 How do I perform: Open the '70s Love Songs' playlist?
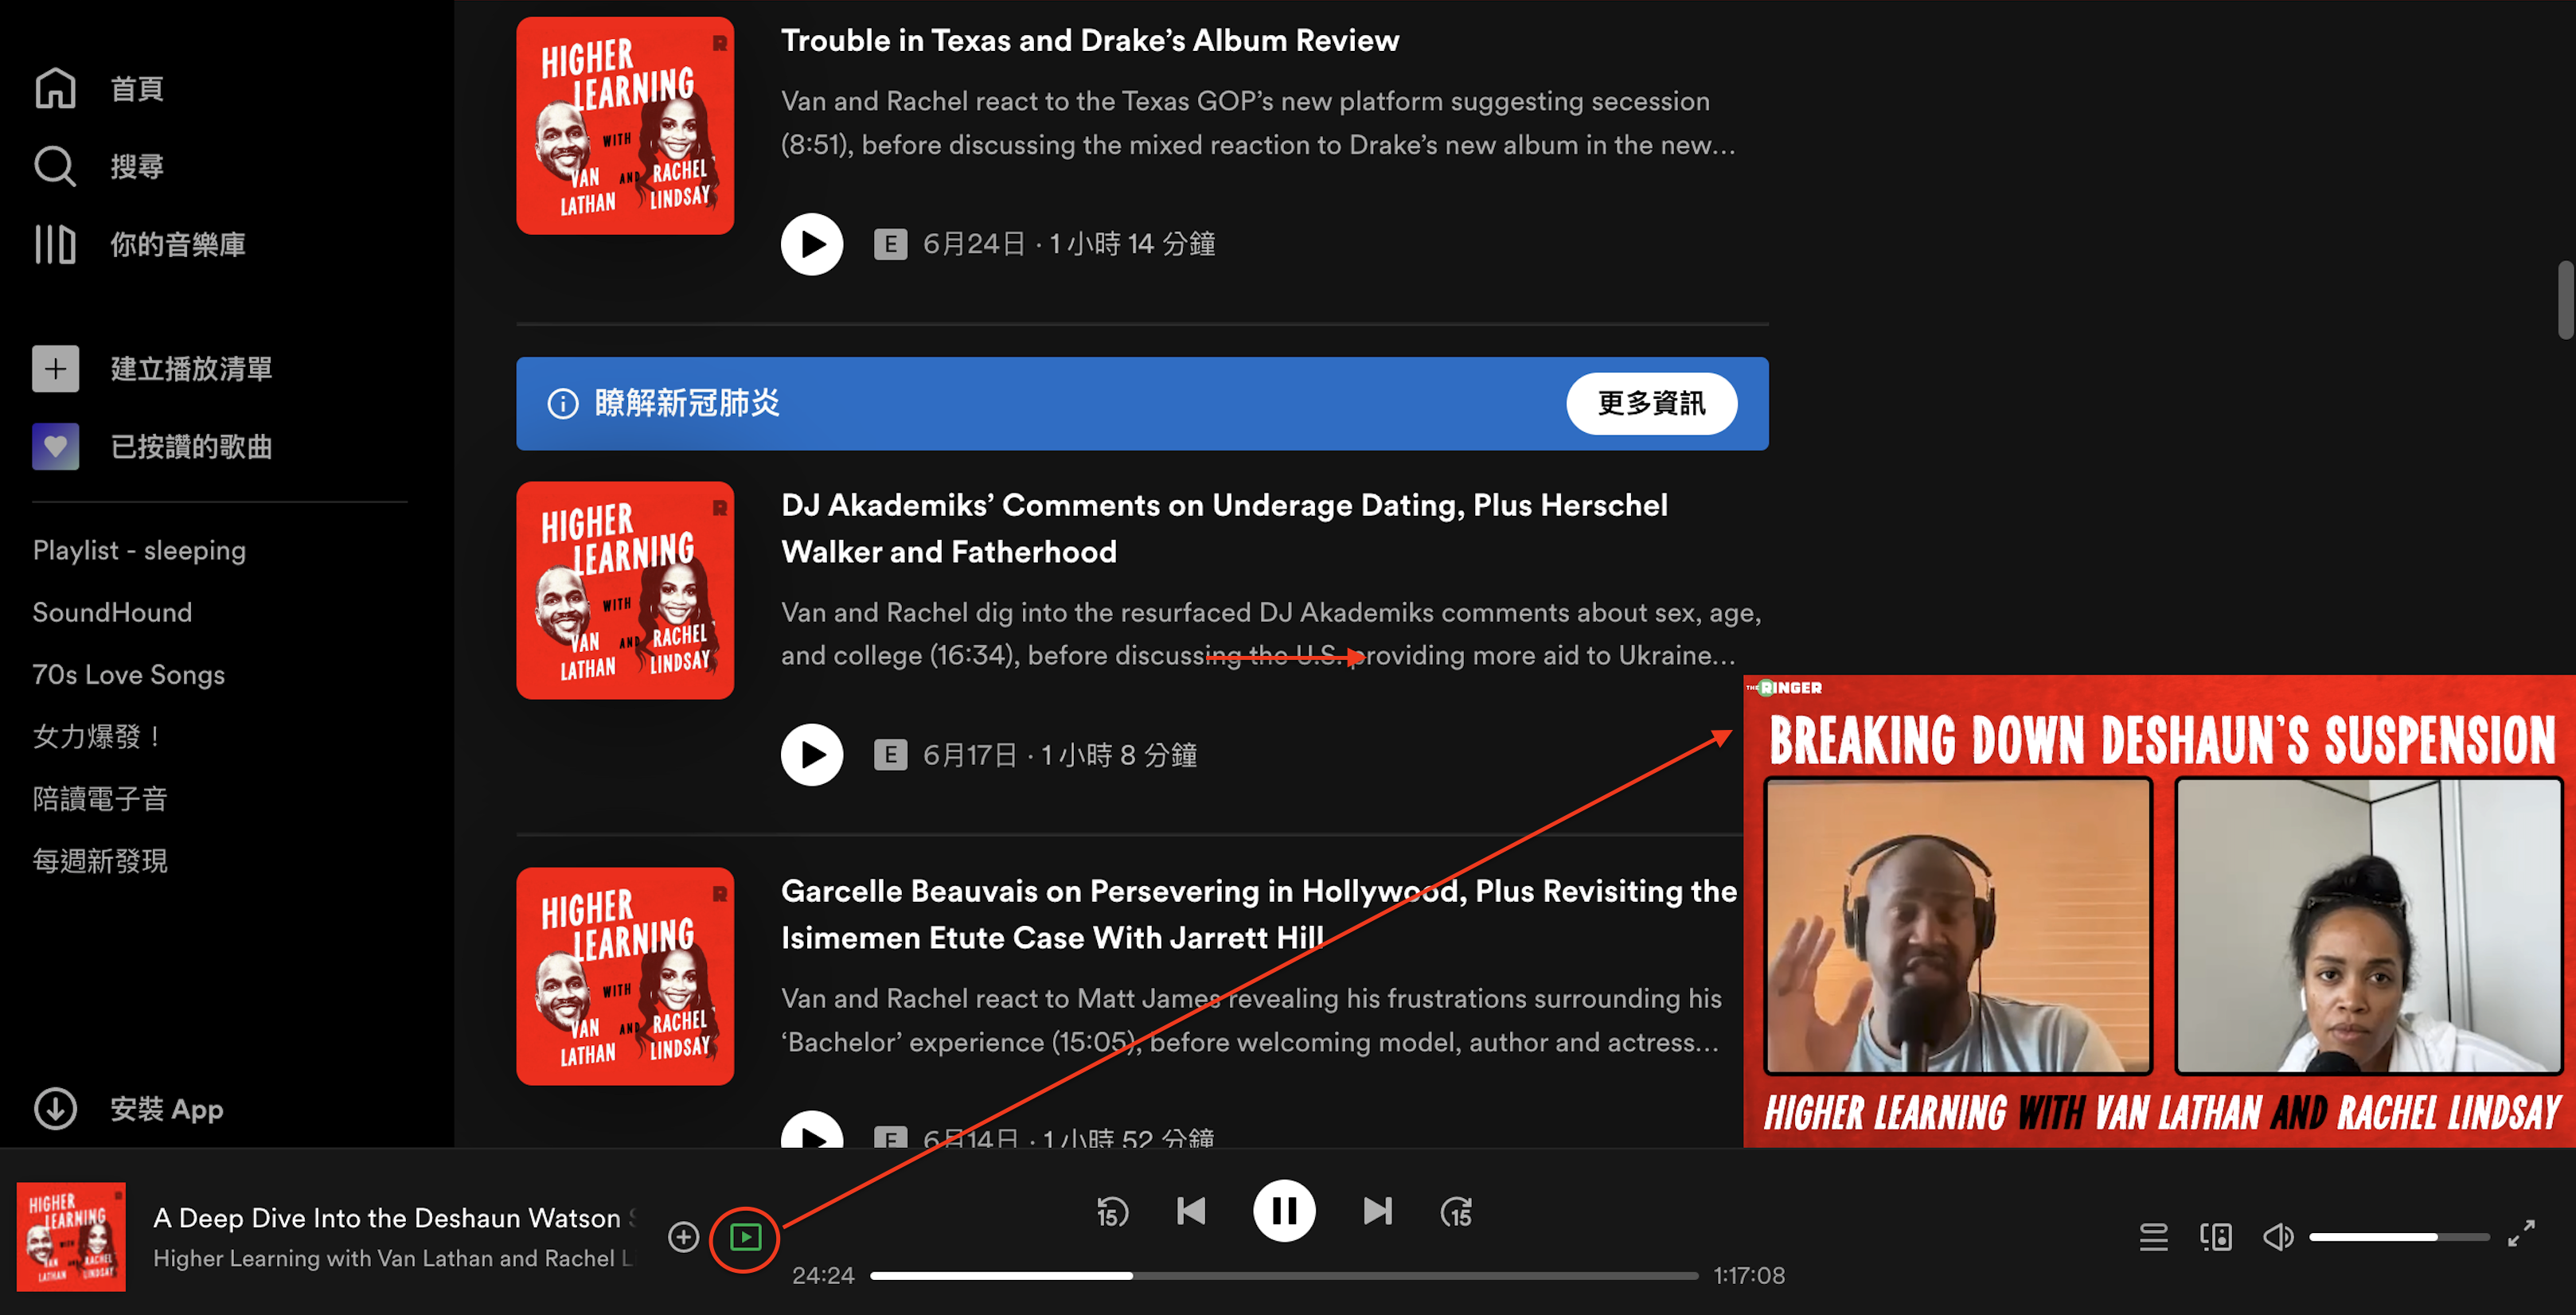[128, 674]
